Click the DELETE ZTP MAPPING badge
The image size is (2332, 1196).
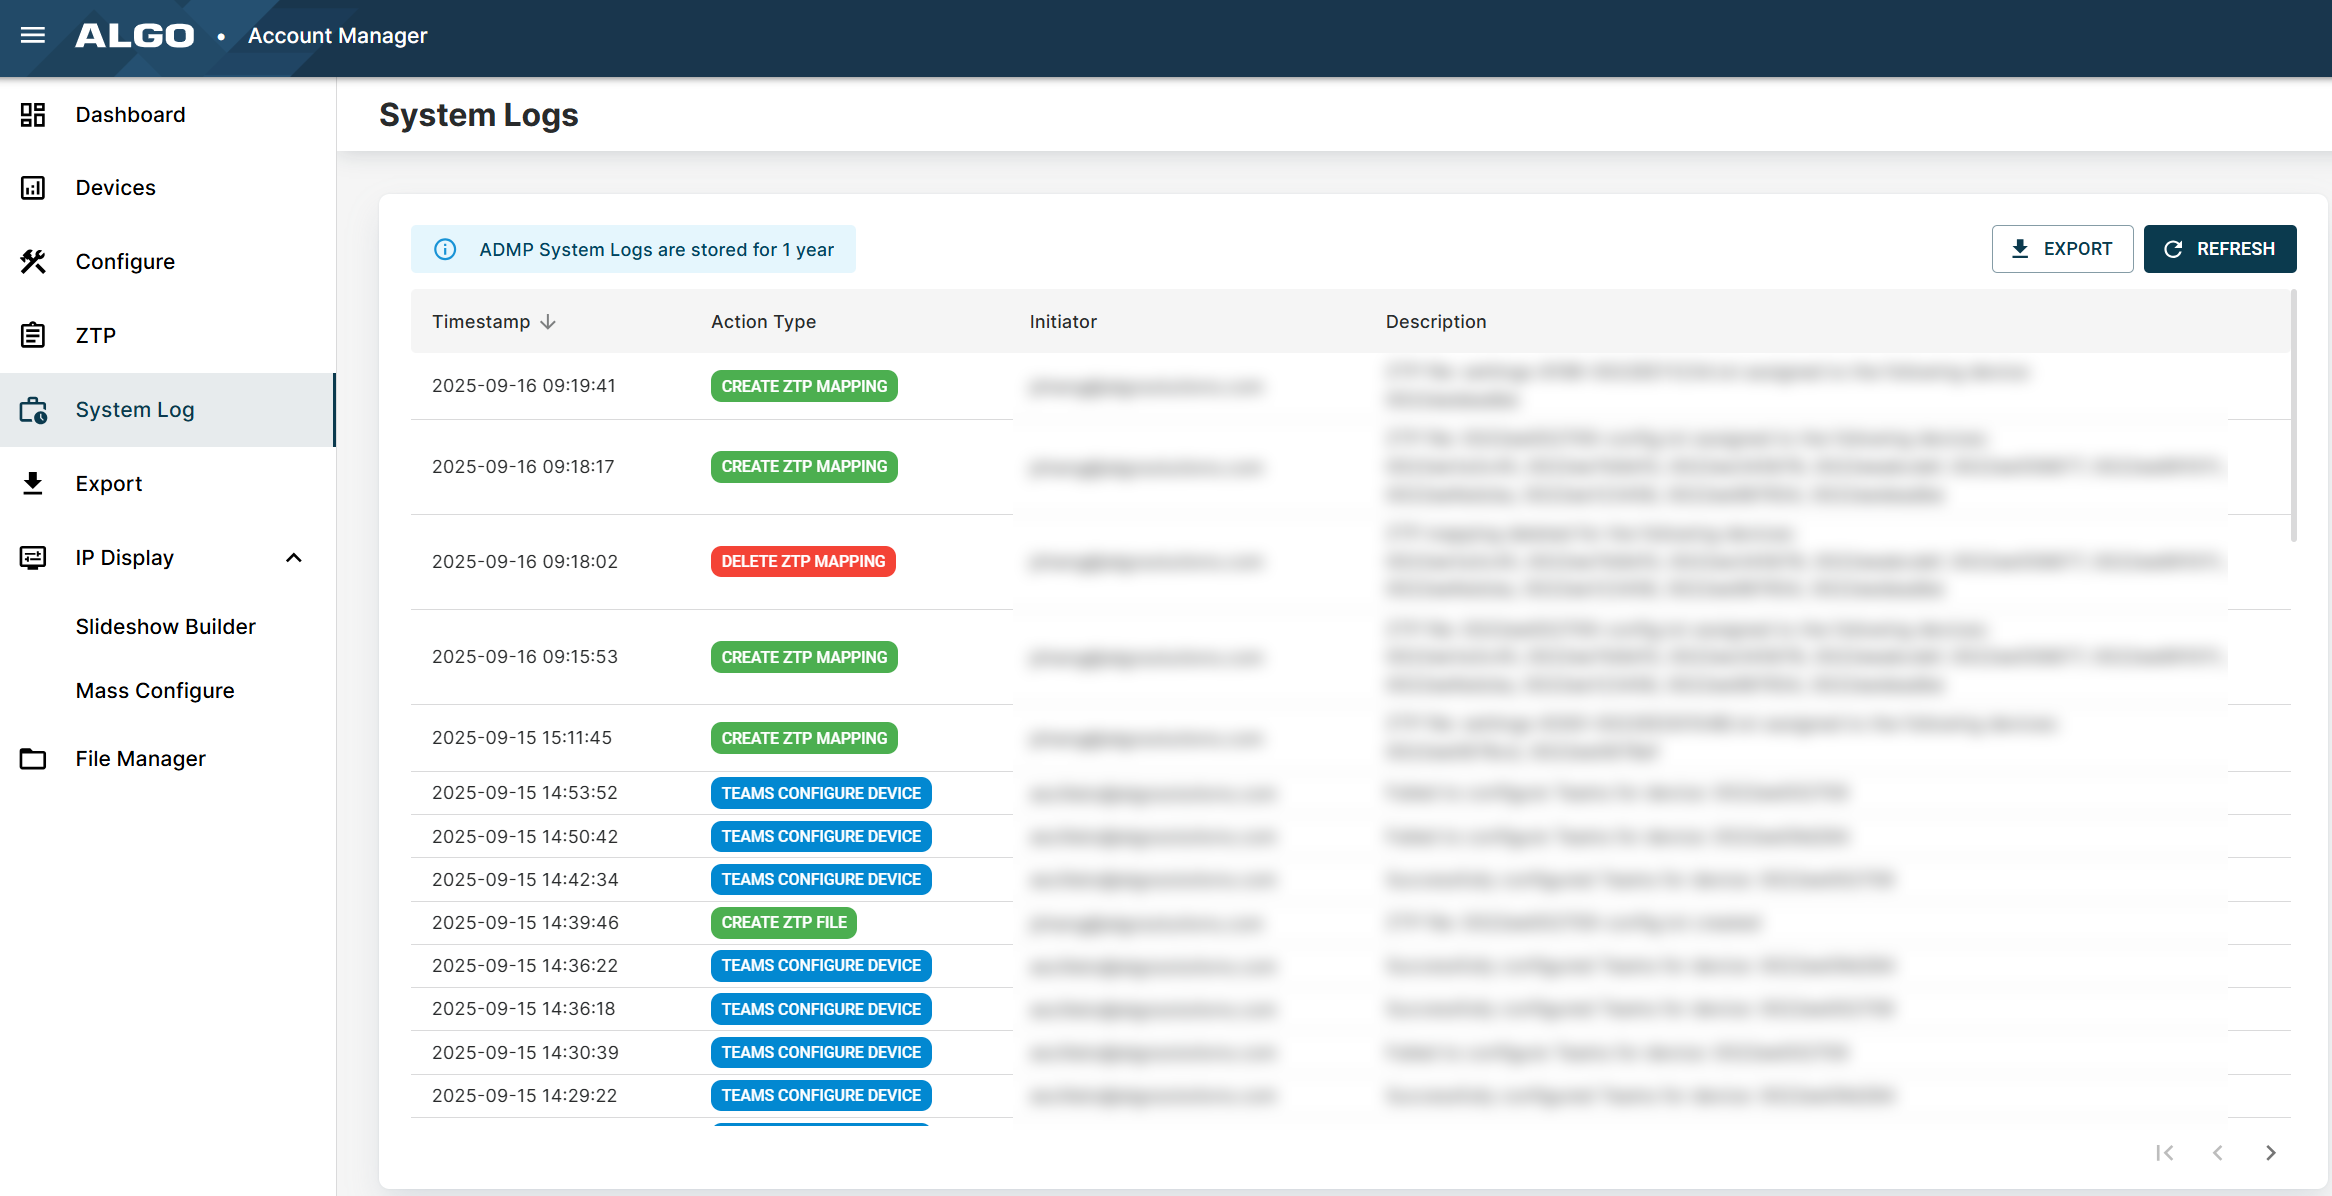pyautogui.click(x=803, y=562)
